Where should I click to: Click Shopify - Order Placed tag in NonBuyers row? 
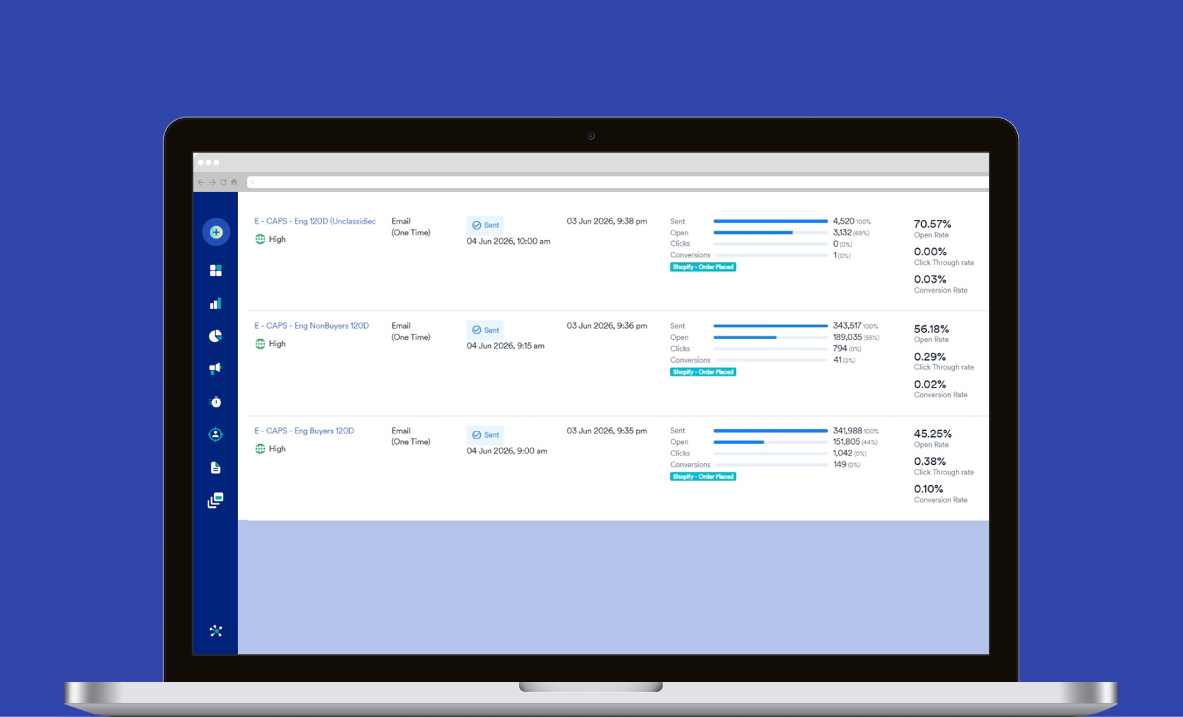click(703, 372)
